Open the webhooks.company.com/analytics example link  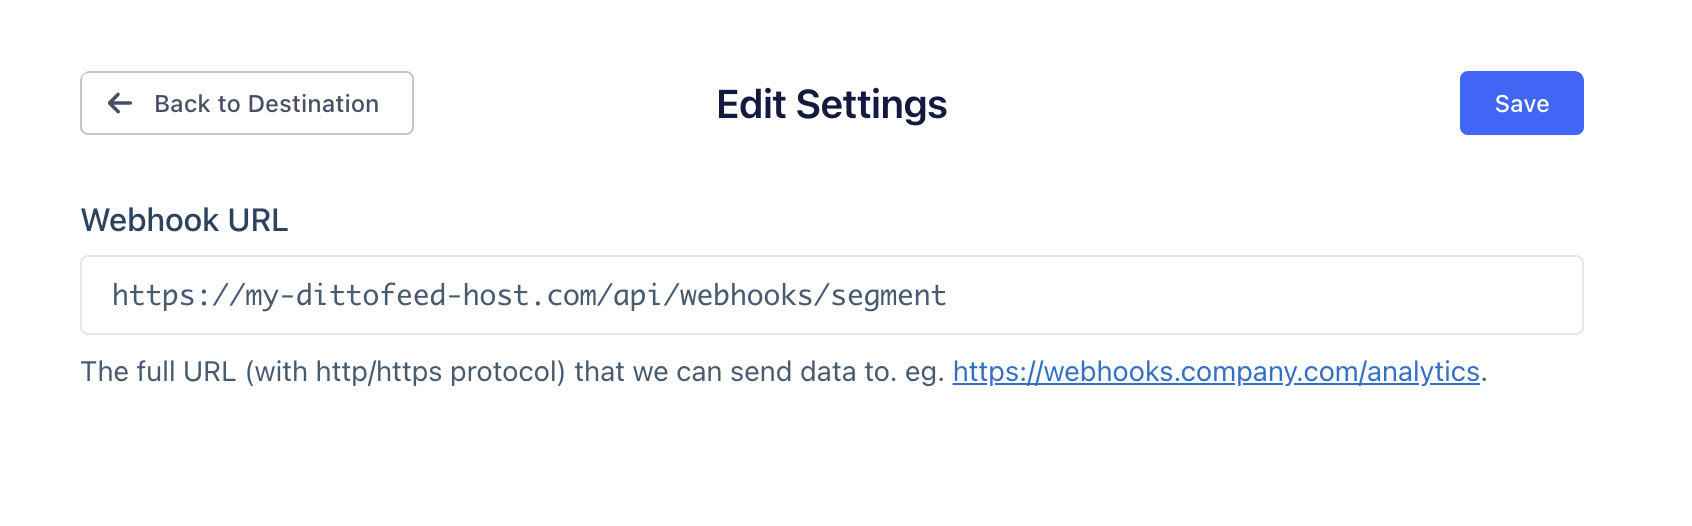pos(1216,372)
